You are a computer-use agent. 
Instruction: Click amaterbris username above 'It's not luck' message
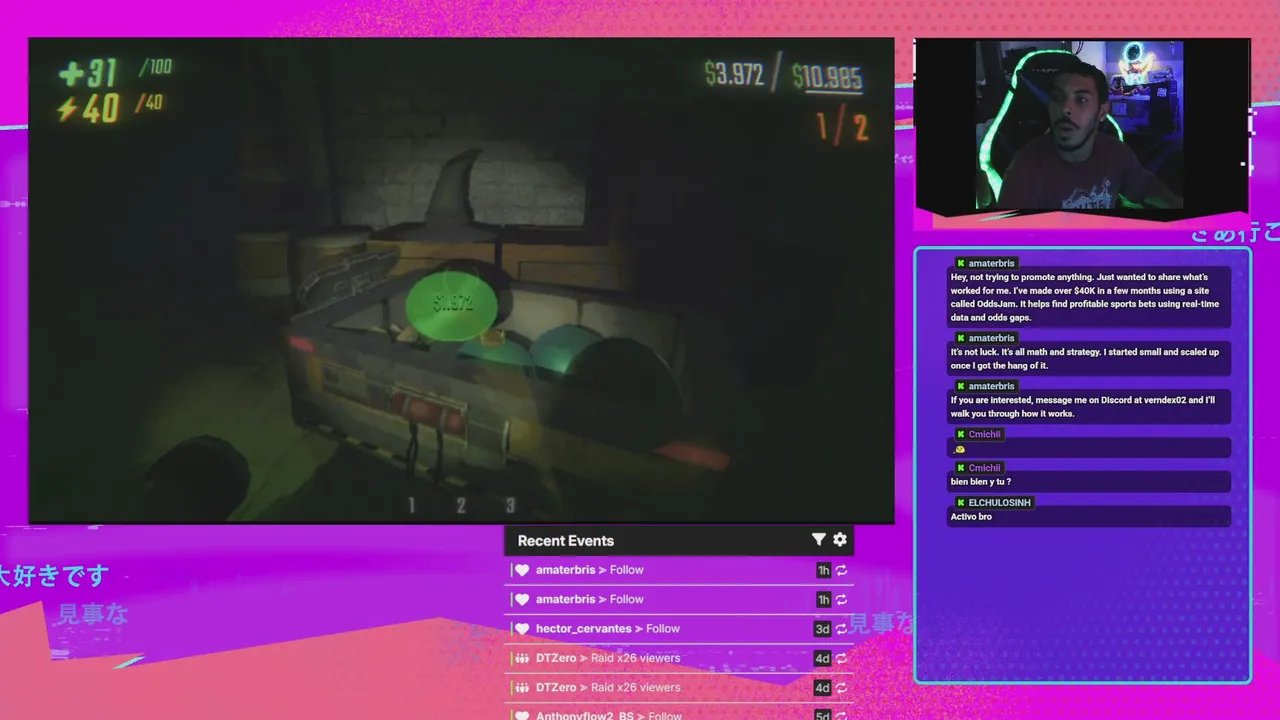pyautogui.click(x=992, y=338)
